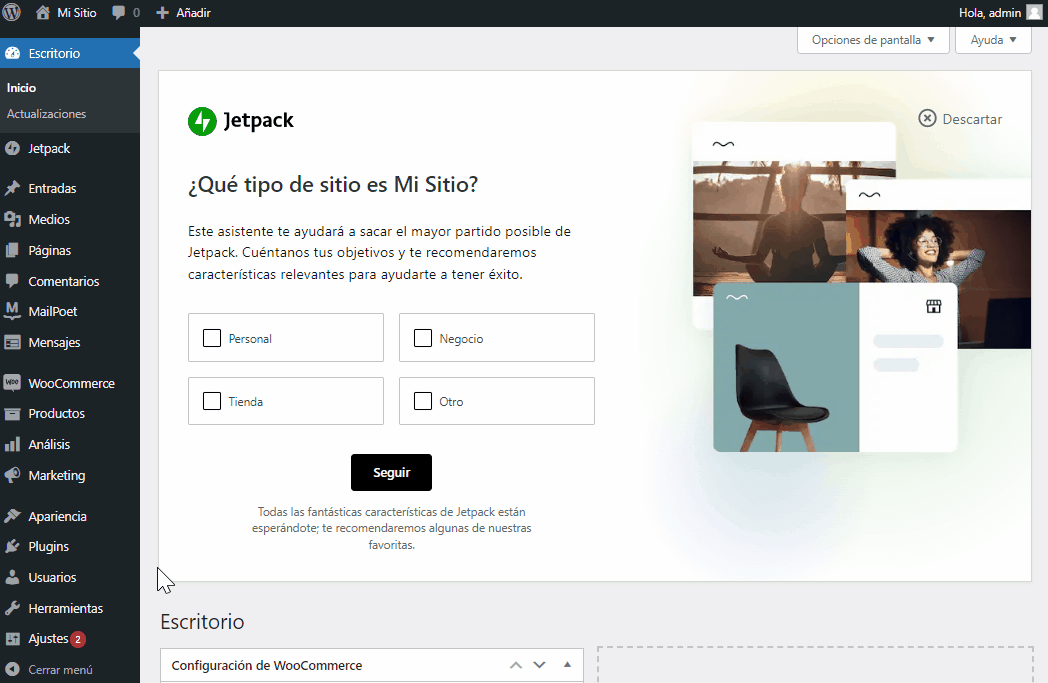
Task: Open Mi Sitio home icon link
Action: click(x=43, y=13)
